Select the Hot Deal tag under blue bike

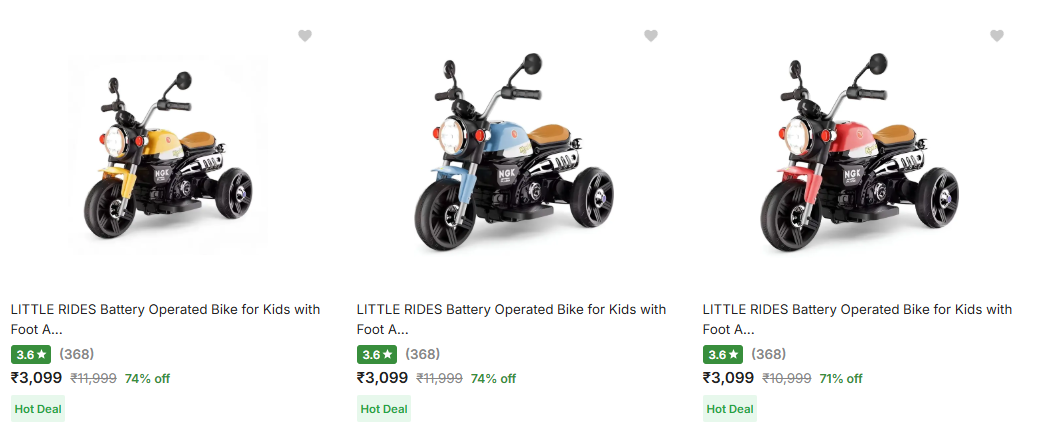pyautogui.click(x=384, y=409)
